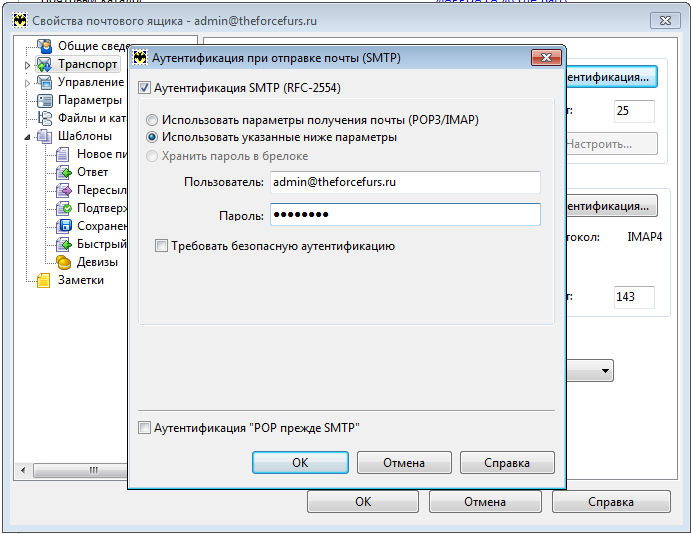Select use POP3/IMAP receiving parameters option
Viewport: 691px width, 534px height.
(x=153, y=120)
